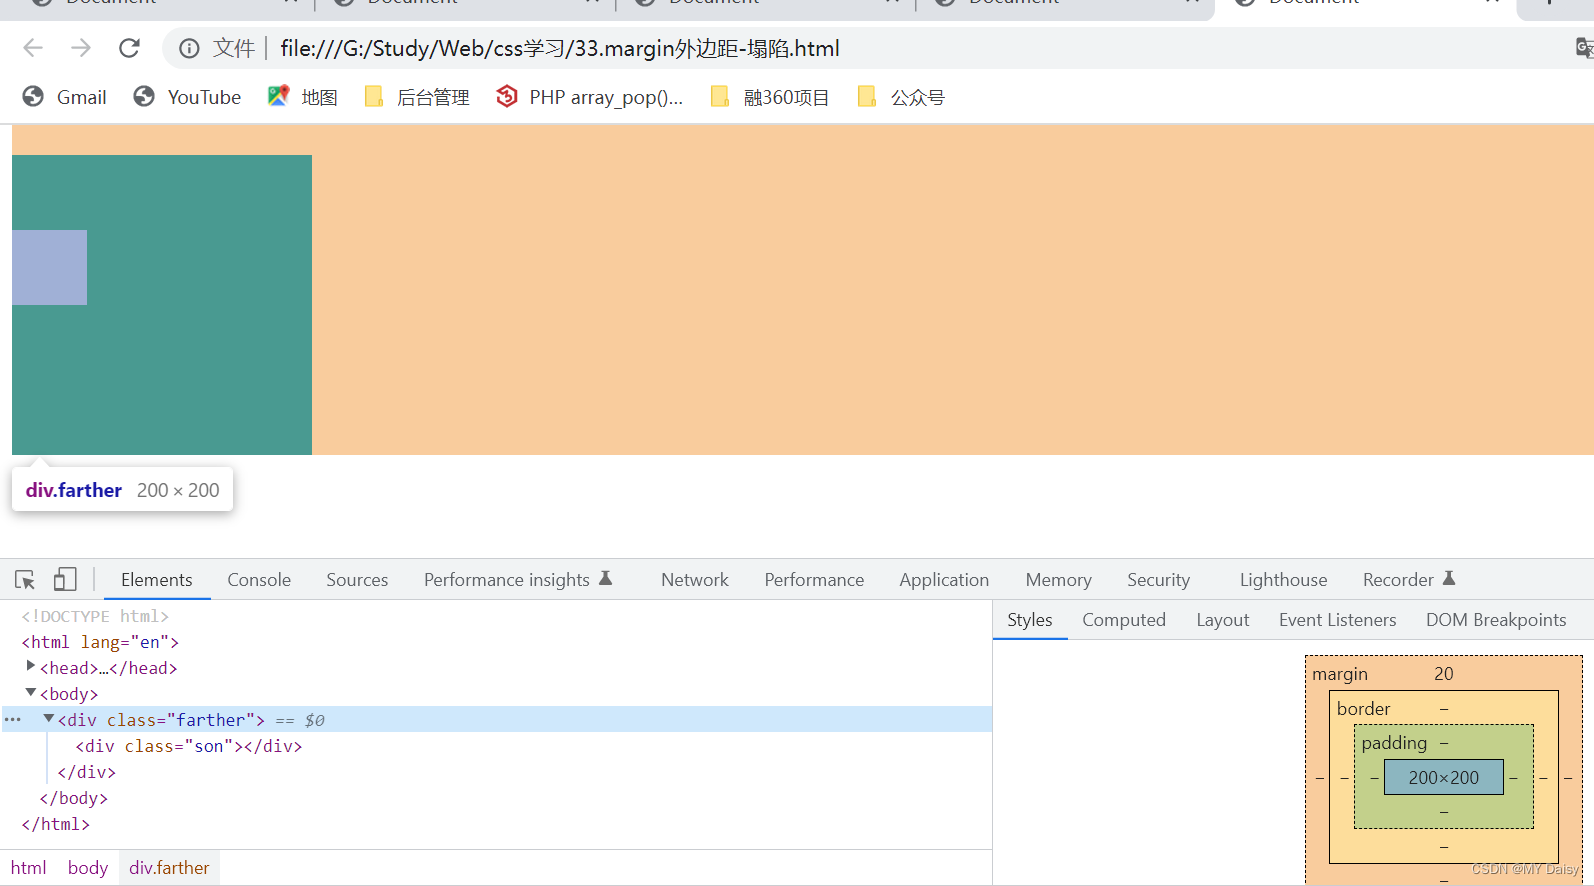1594x886 pixels.
Task: Open the 后台管理 bookmark folder
Action: [418, 97]
